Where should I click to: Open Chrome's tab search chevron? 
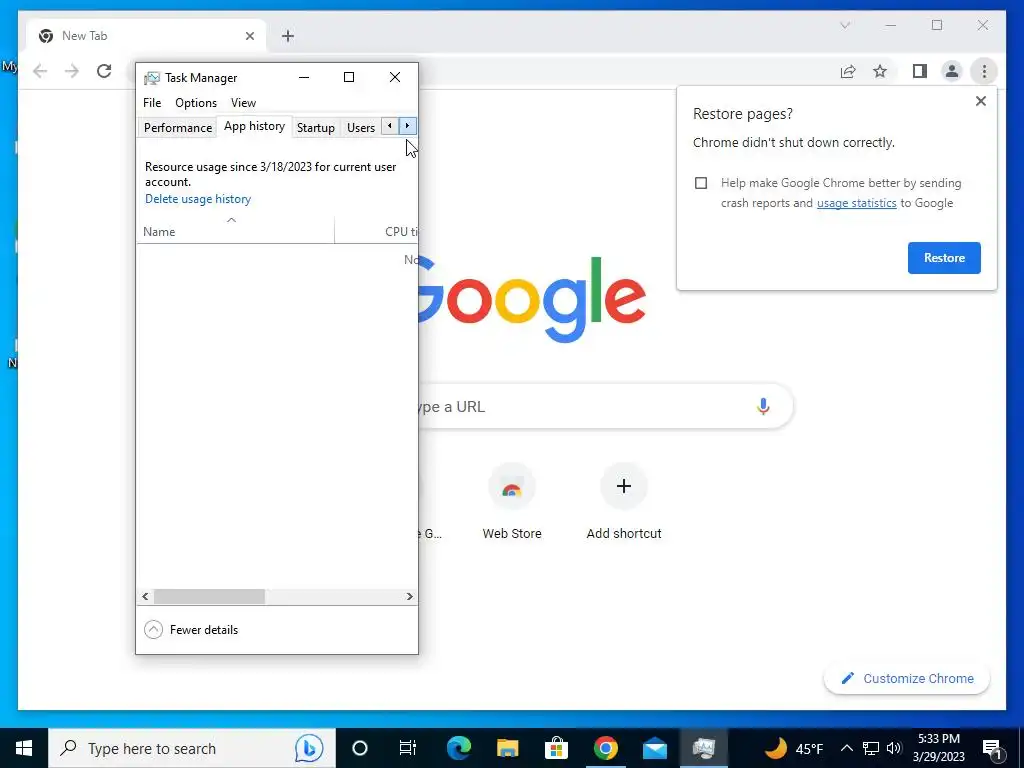point(845,25)
